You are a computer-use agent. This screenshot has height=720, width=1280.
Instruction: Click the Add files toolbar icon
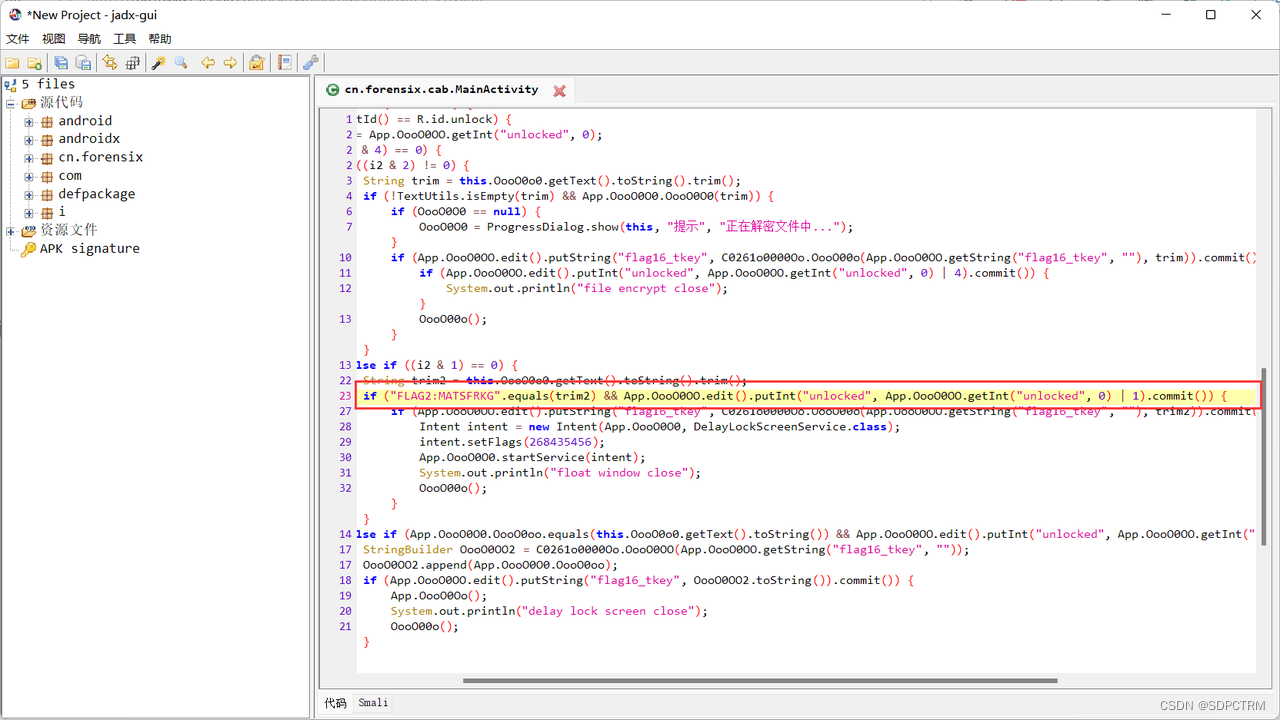click(34, 63)
